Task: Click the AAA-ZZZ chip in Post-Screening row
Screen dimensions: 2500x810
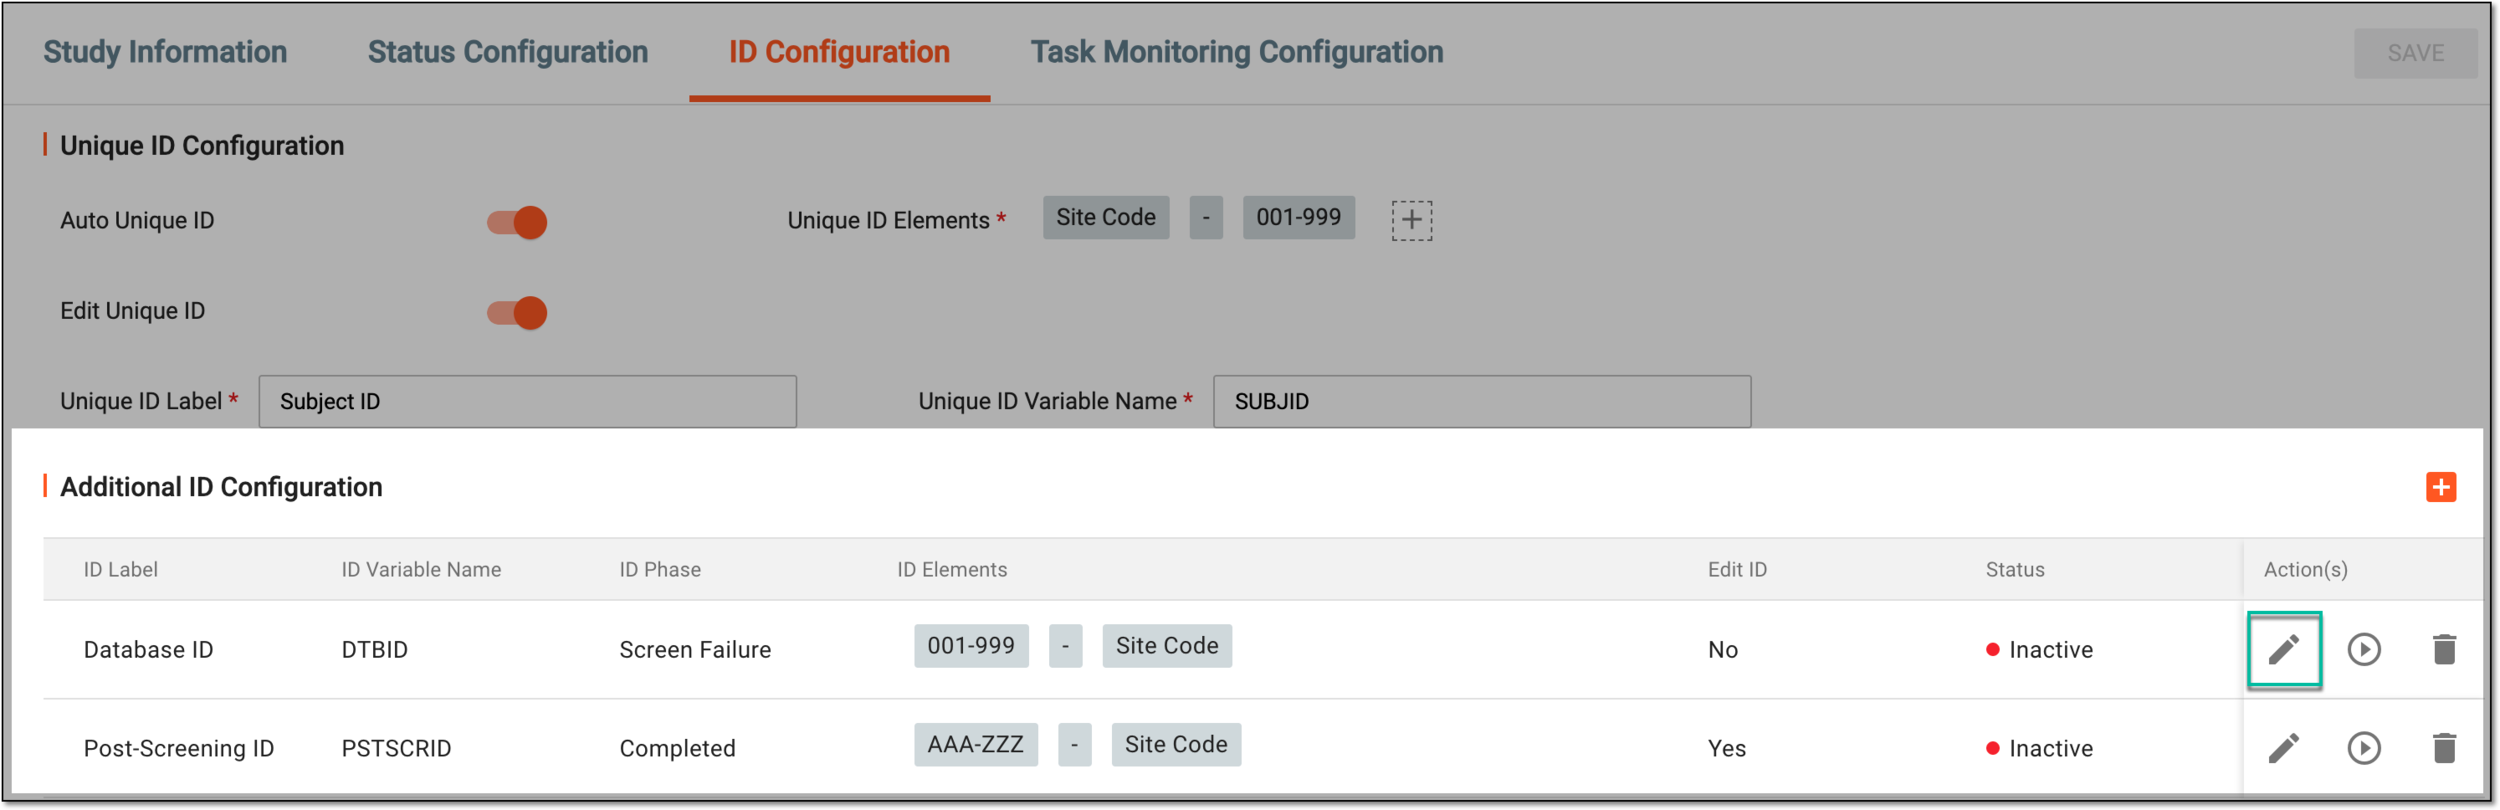Action: (975, 745)
